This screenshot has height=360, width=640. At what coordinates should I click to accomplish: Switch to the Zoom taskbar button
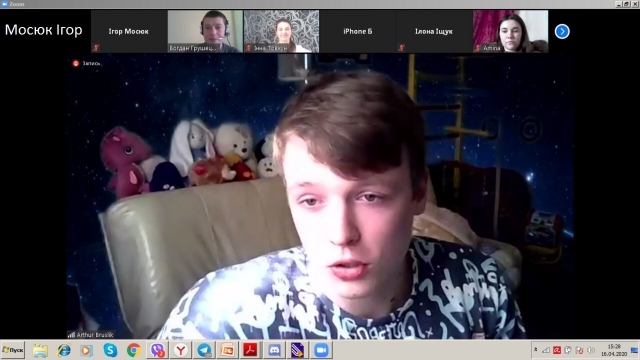(x=321, y=350)
